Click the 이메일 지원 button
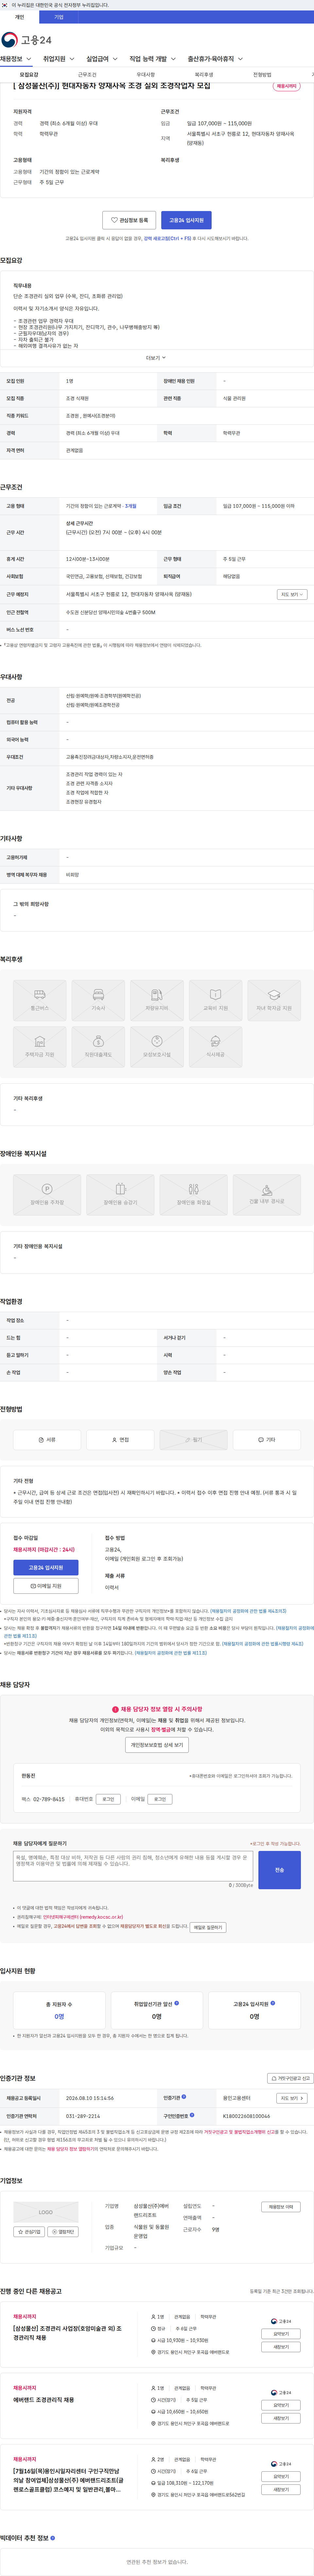The height and width of the screenshot is (2576, 314). tap(46, 1586)
